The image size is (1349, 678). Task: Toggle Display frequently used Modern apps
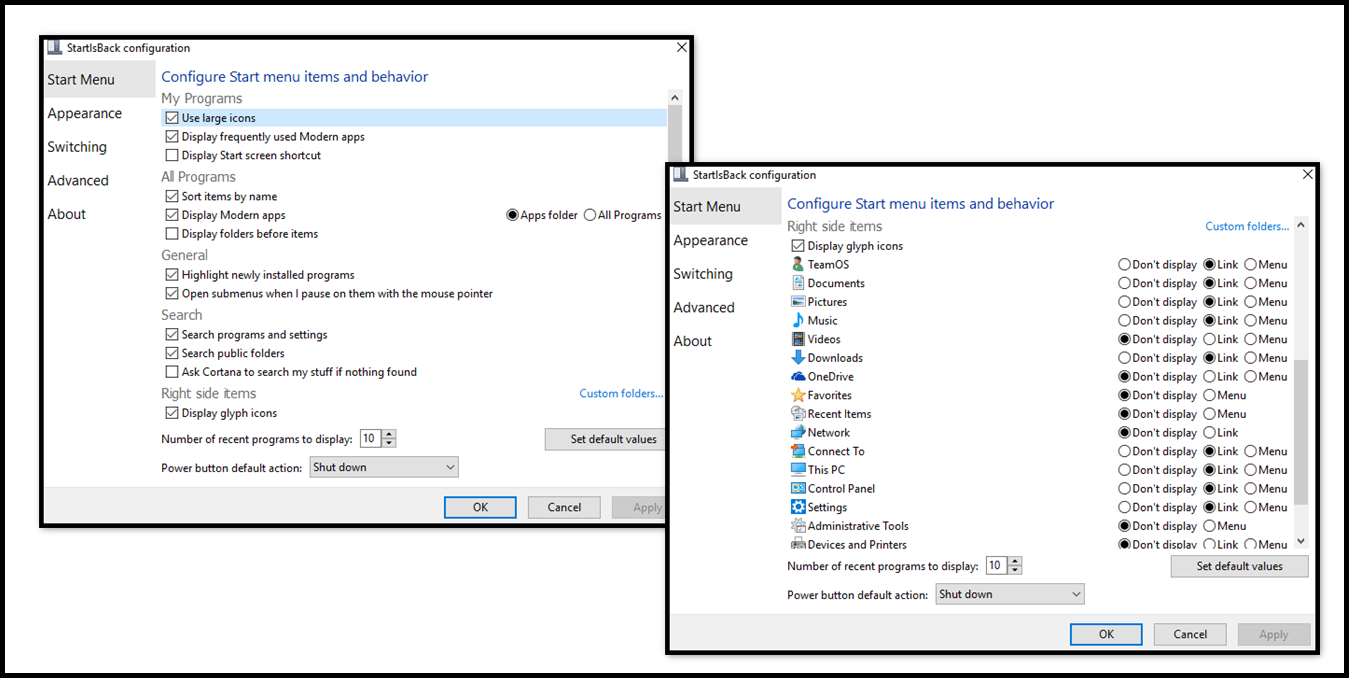click(x=172, y=137)
